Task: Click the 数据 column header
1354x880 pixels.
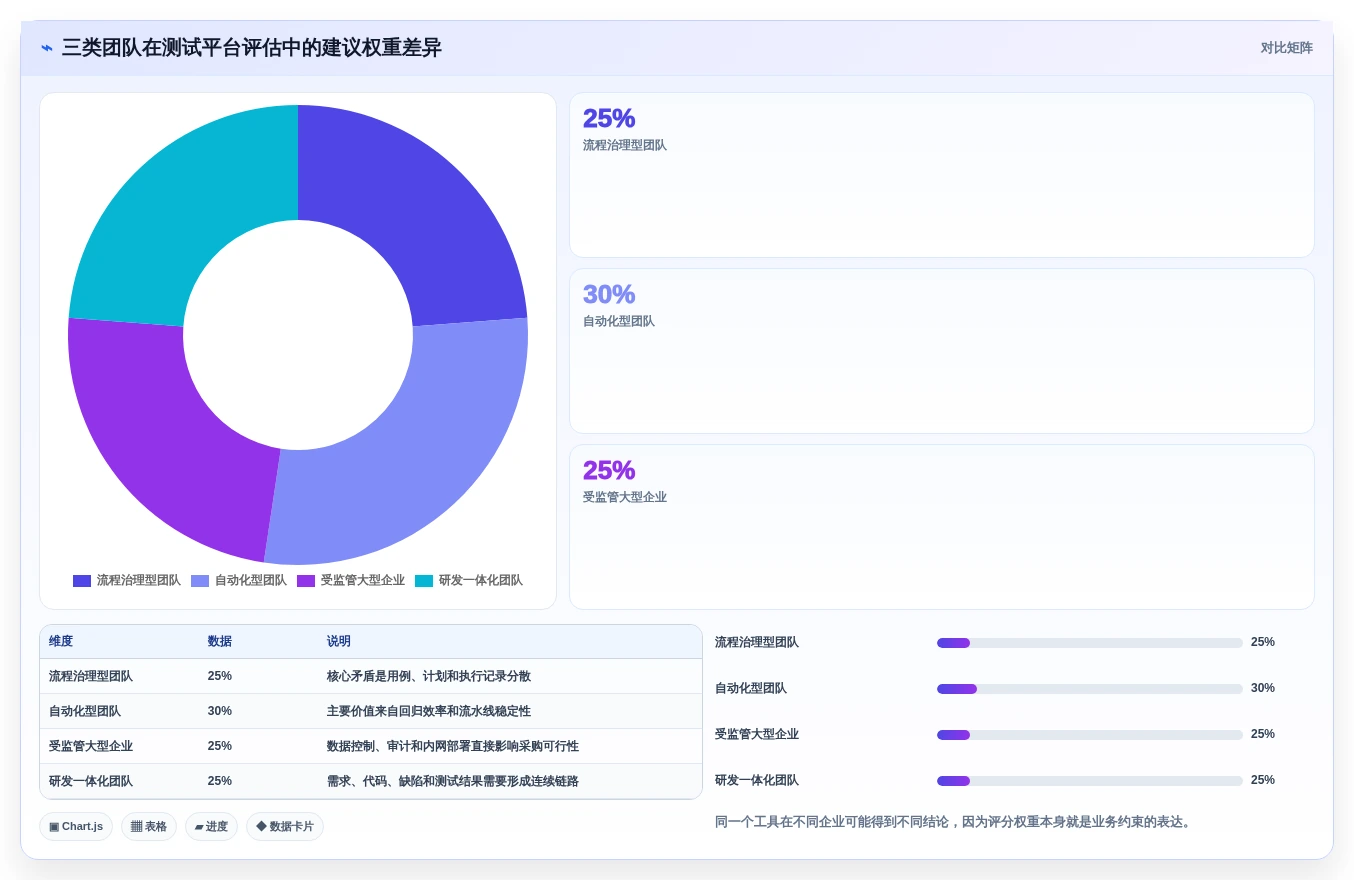Action: (220, 642)
